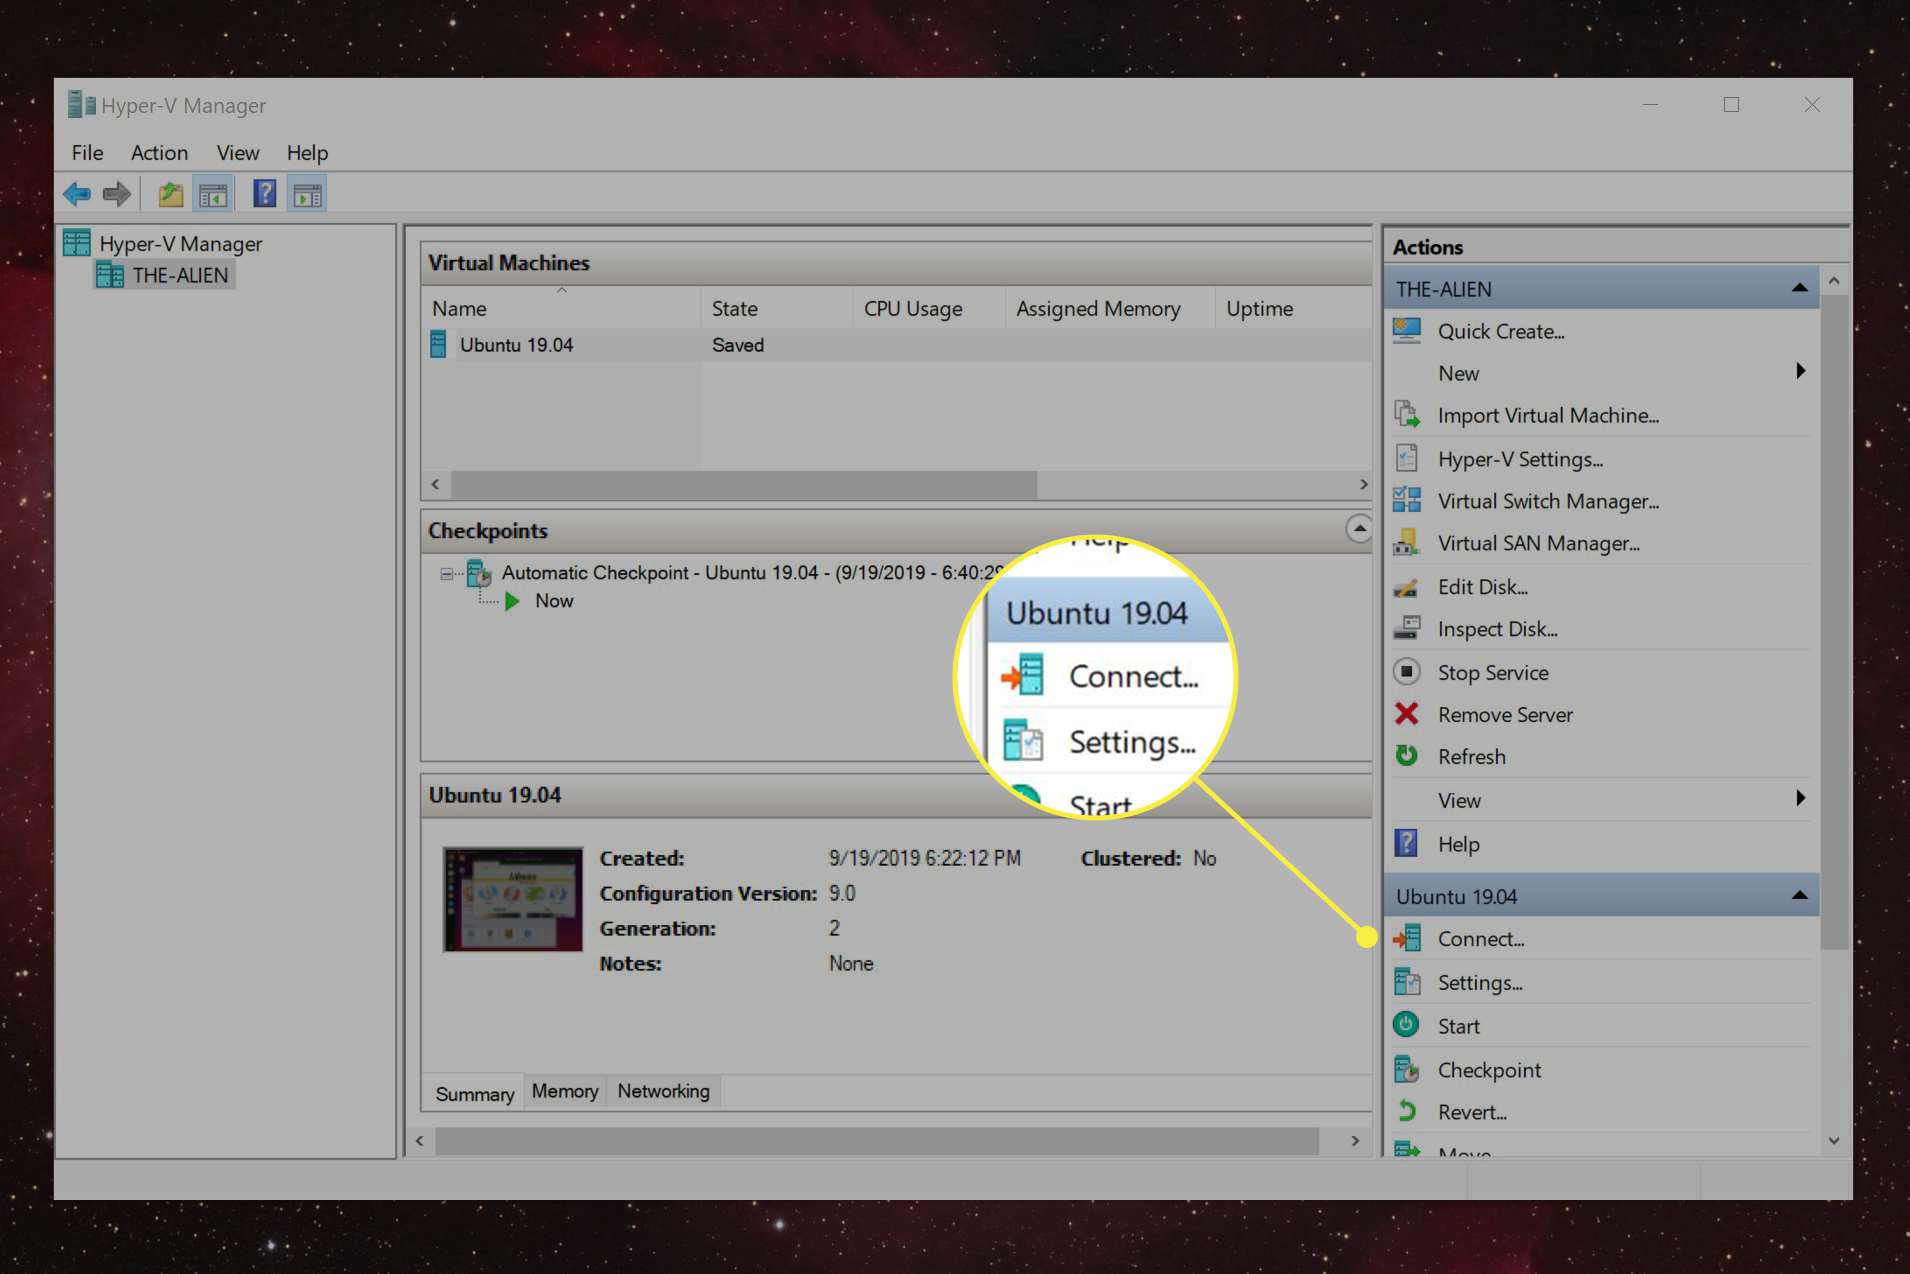Click the Edit Disk icon
The width and height of the screenshot is (1910, 1274).
tap(1407, 587)
